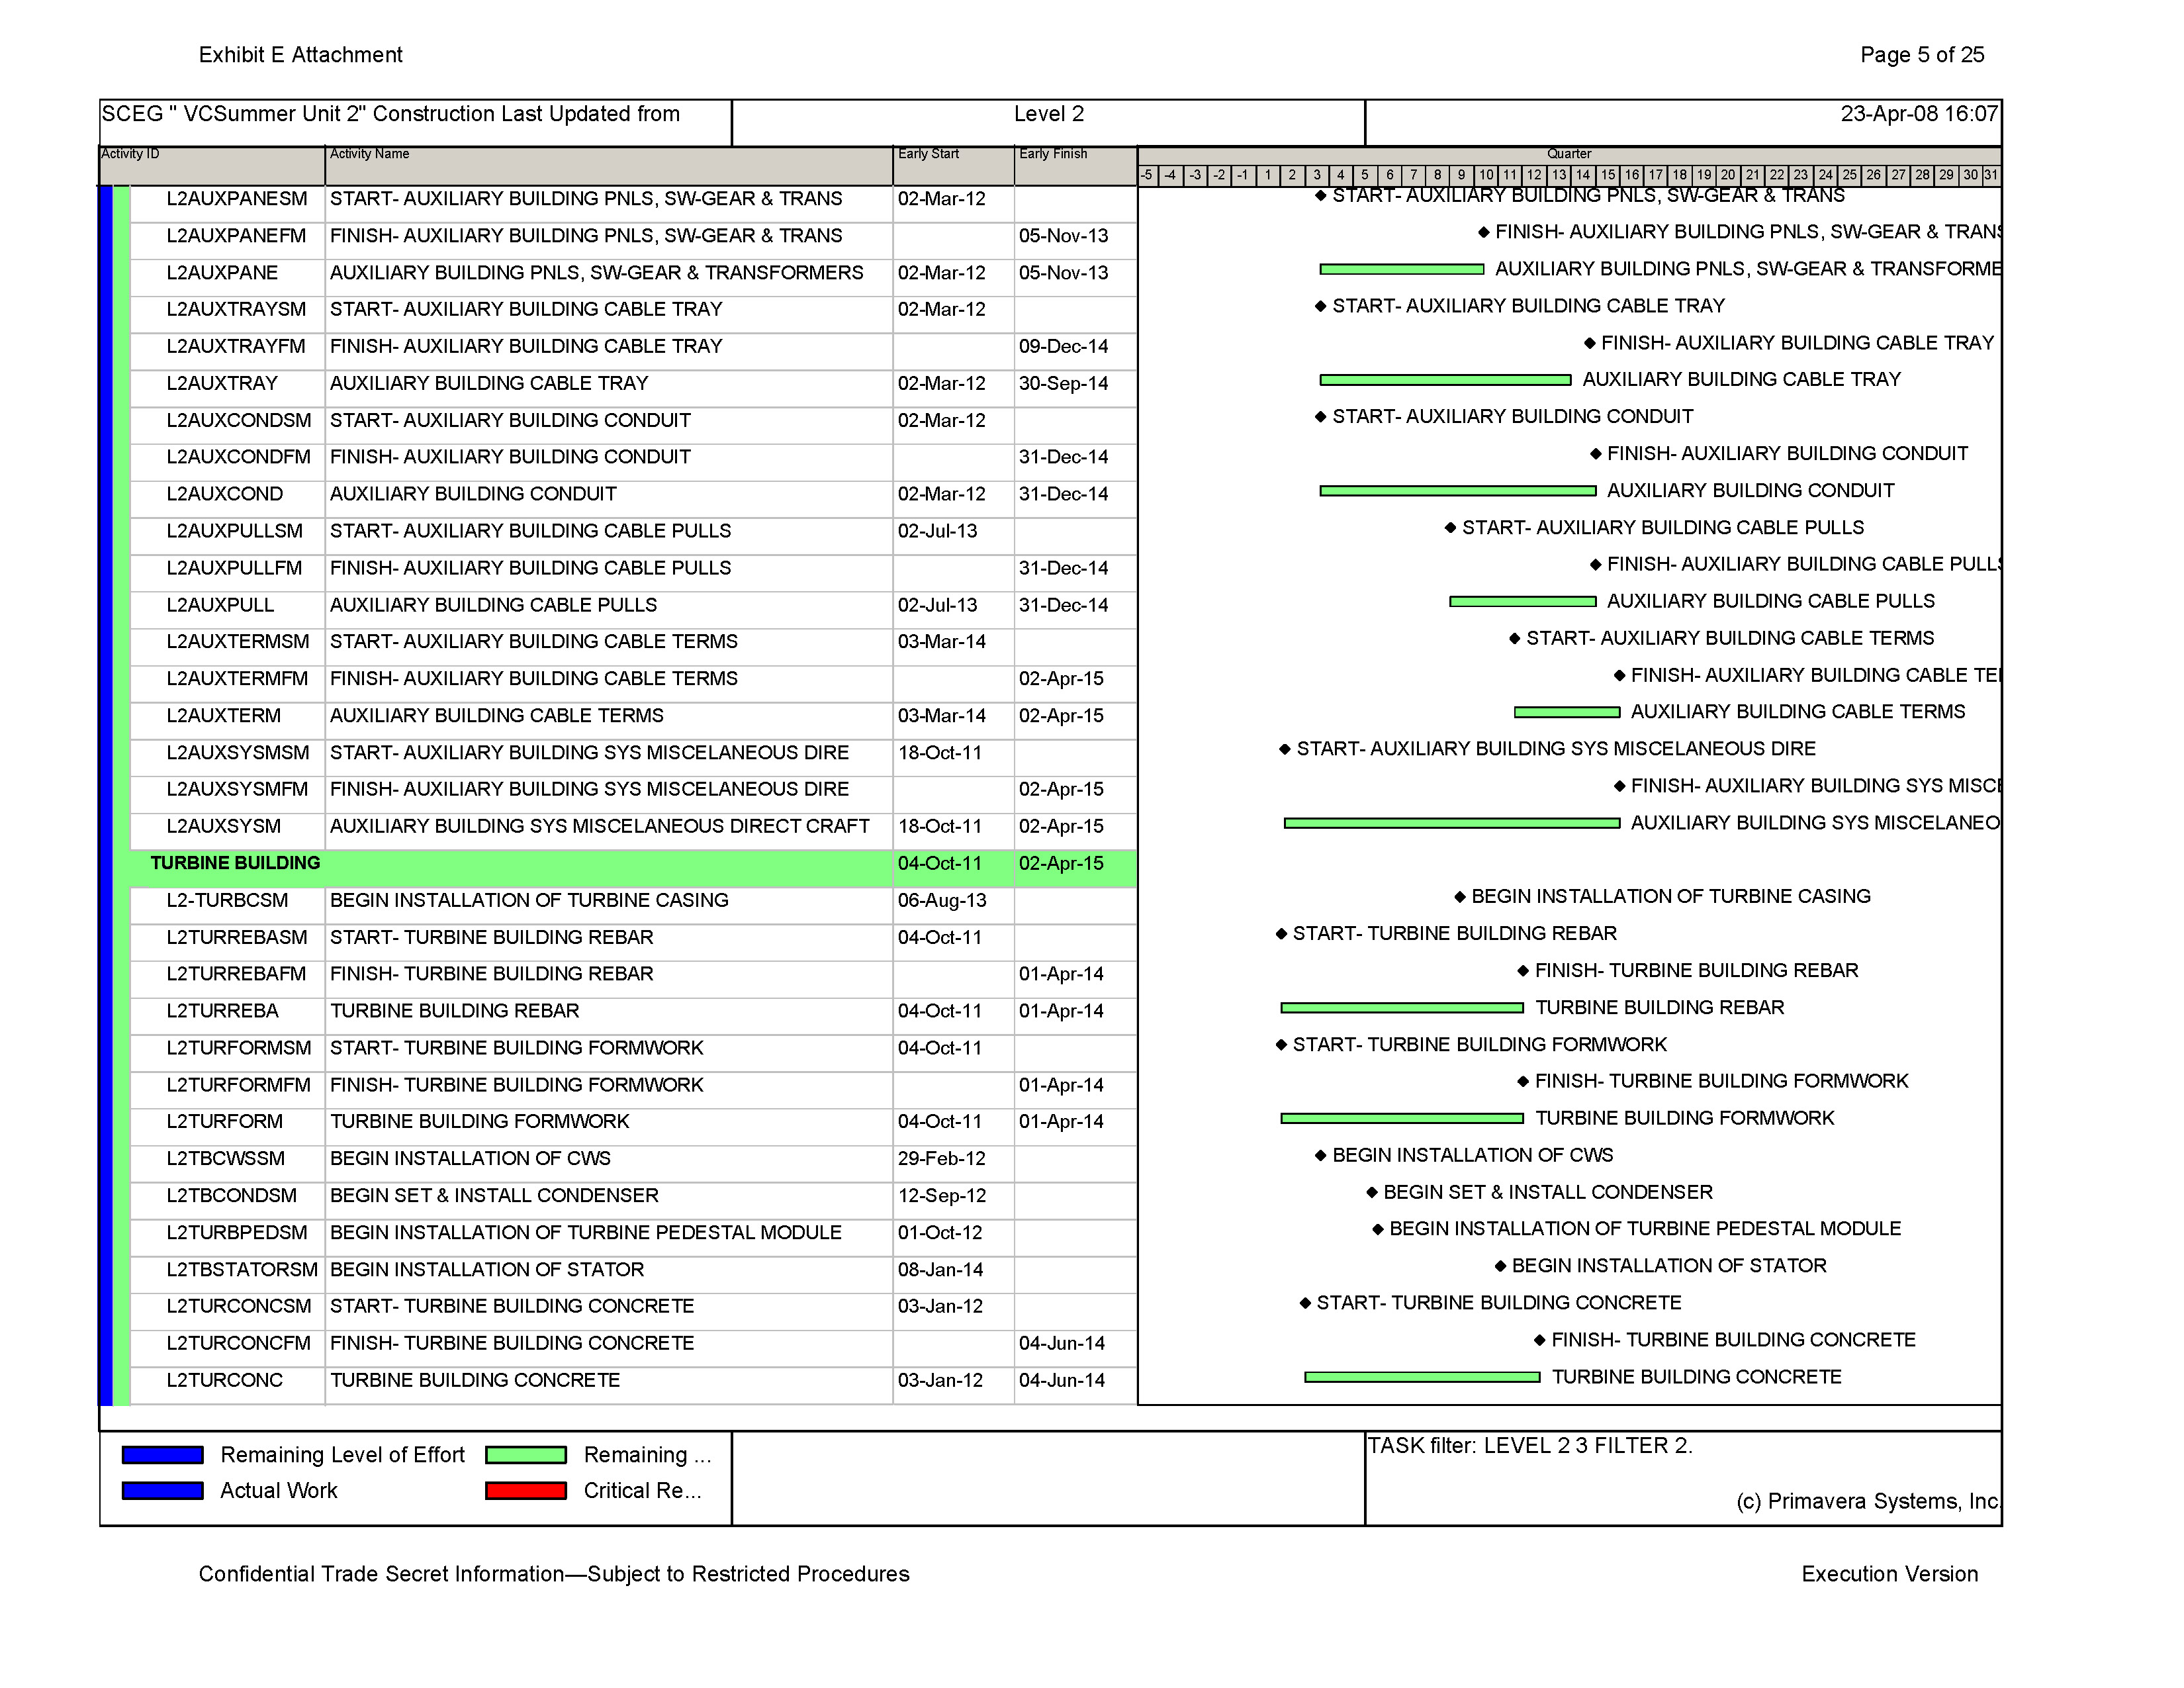The width and height of the screenshot is (2184, 1688).
Task: Click L2TBSTATORSM activity ID
Action: tap(242, 1270)
